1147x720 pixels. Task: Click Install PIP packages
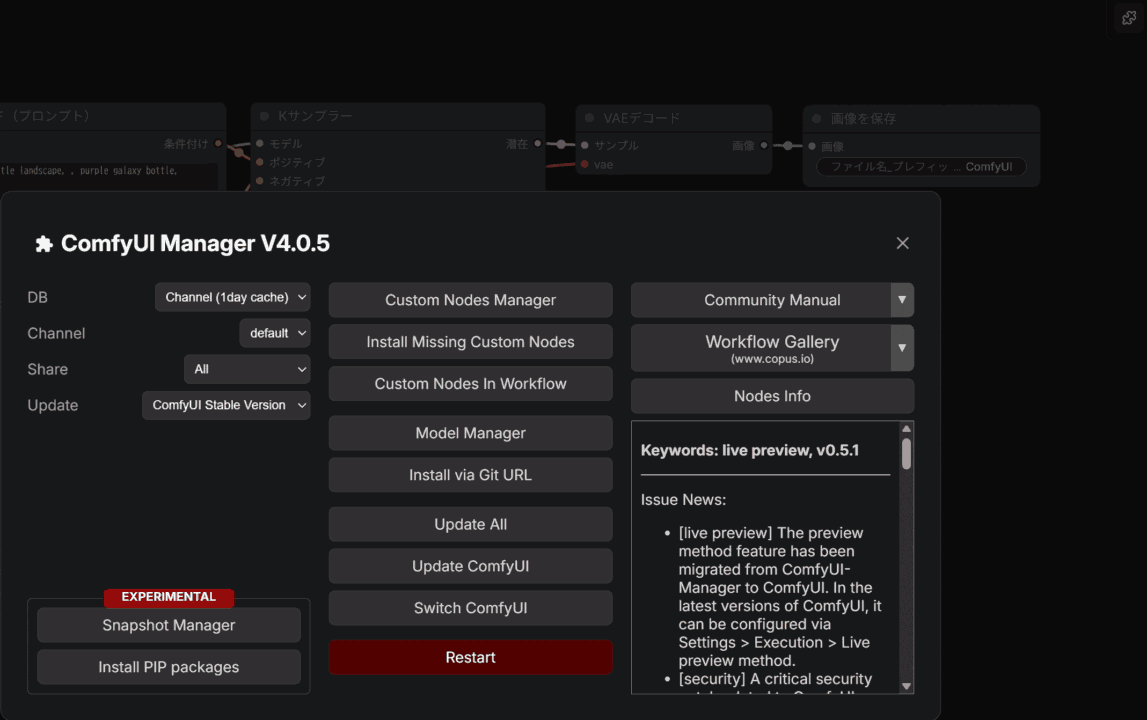coord(169,667)
